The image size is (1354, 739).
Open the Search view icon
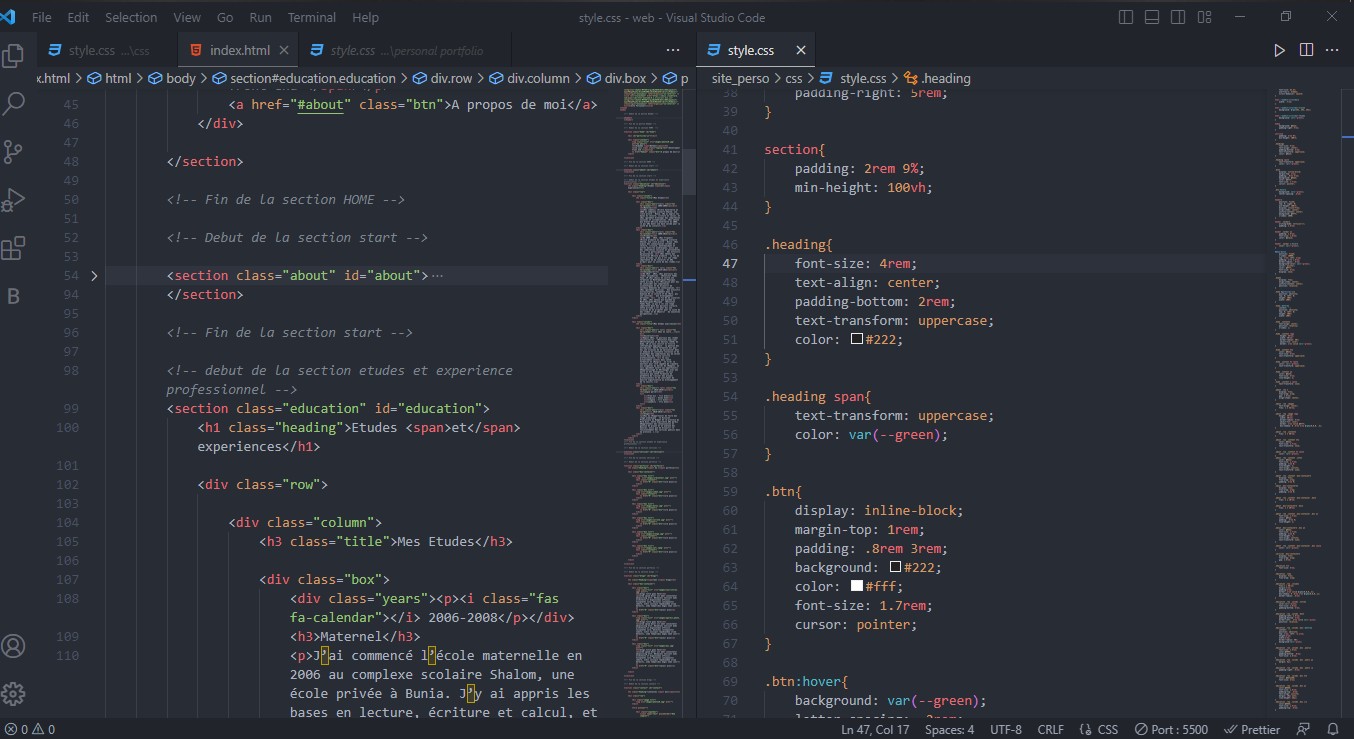pos(14,102)
